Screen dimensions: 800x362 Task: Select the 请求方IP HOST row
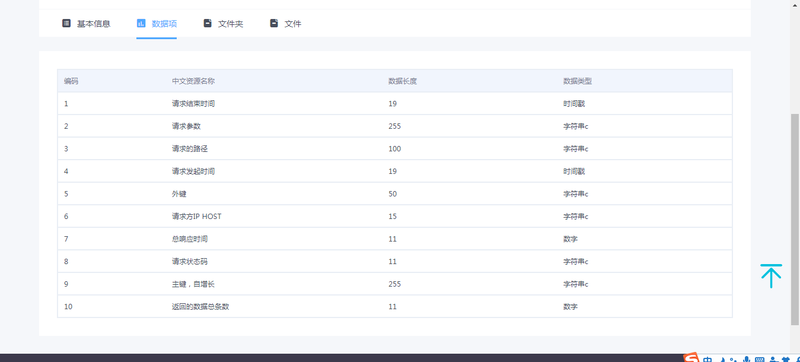coord(395,216)
